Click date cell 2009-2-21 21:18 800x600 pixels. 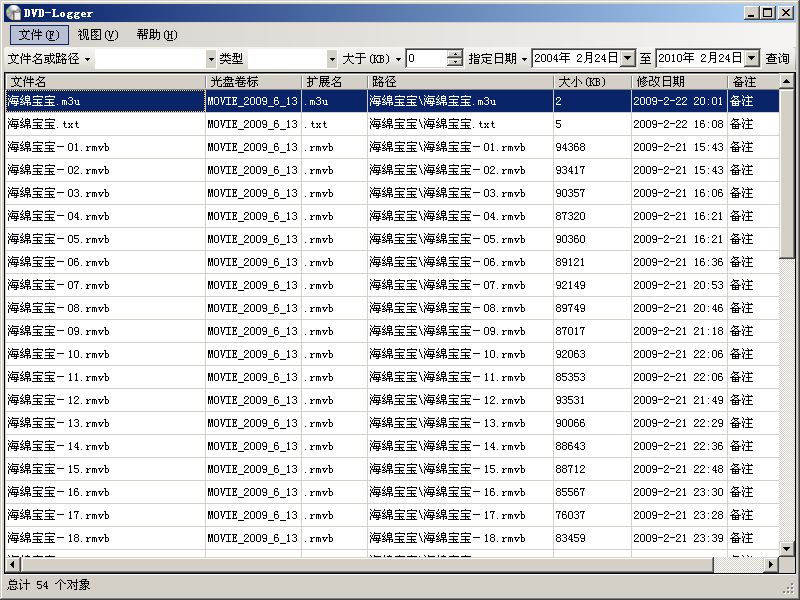click(x=680, y=331)
